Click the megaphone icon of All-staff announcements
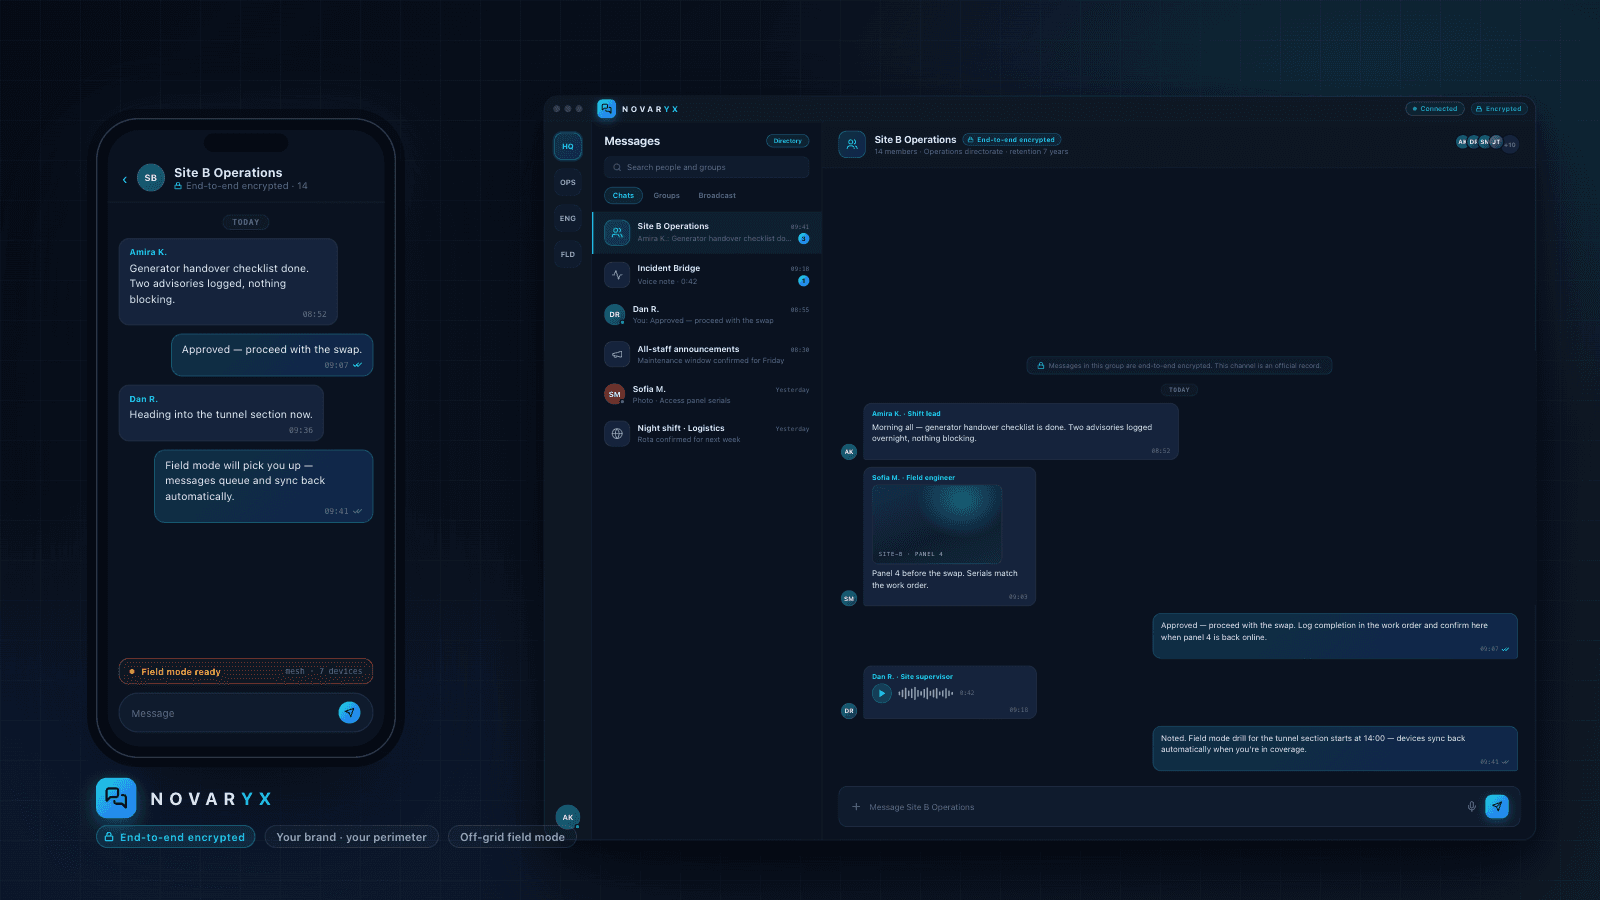 tap(617, 354)
